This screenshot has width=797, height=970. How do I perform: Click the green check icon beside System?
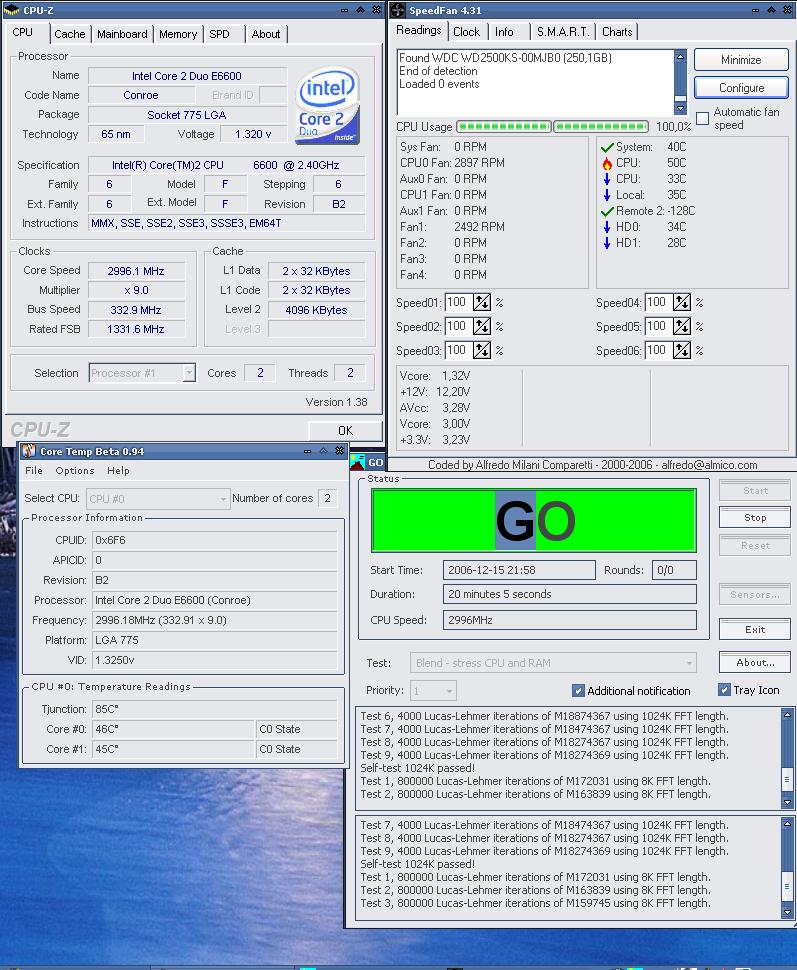tap(607, 147)
